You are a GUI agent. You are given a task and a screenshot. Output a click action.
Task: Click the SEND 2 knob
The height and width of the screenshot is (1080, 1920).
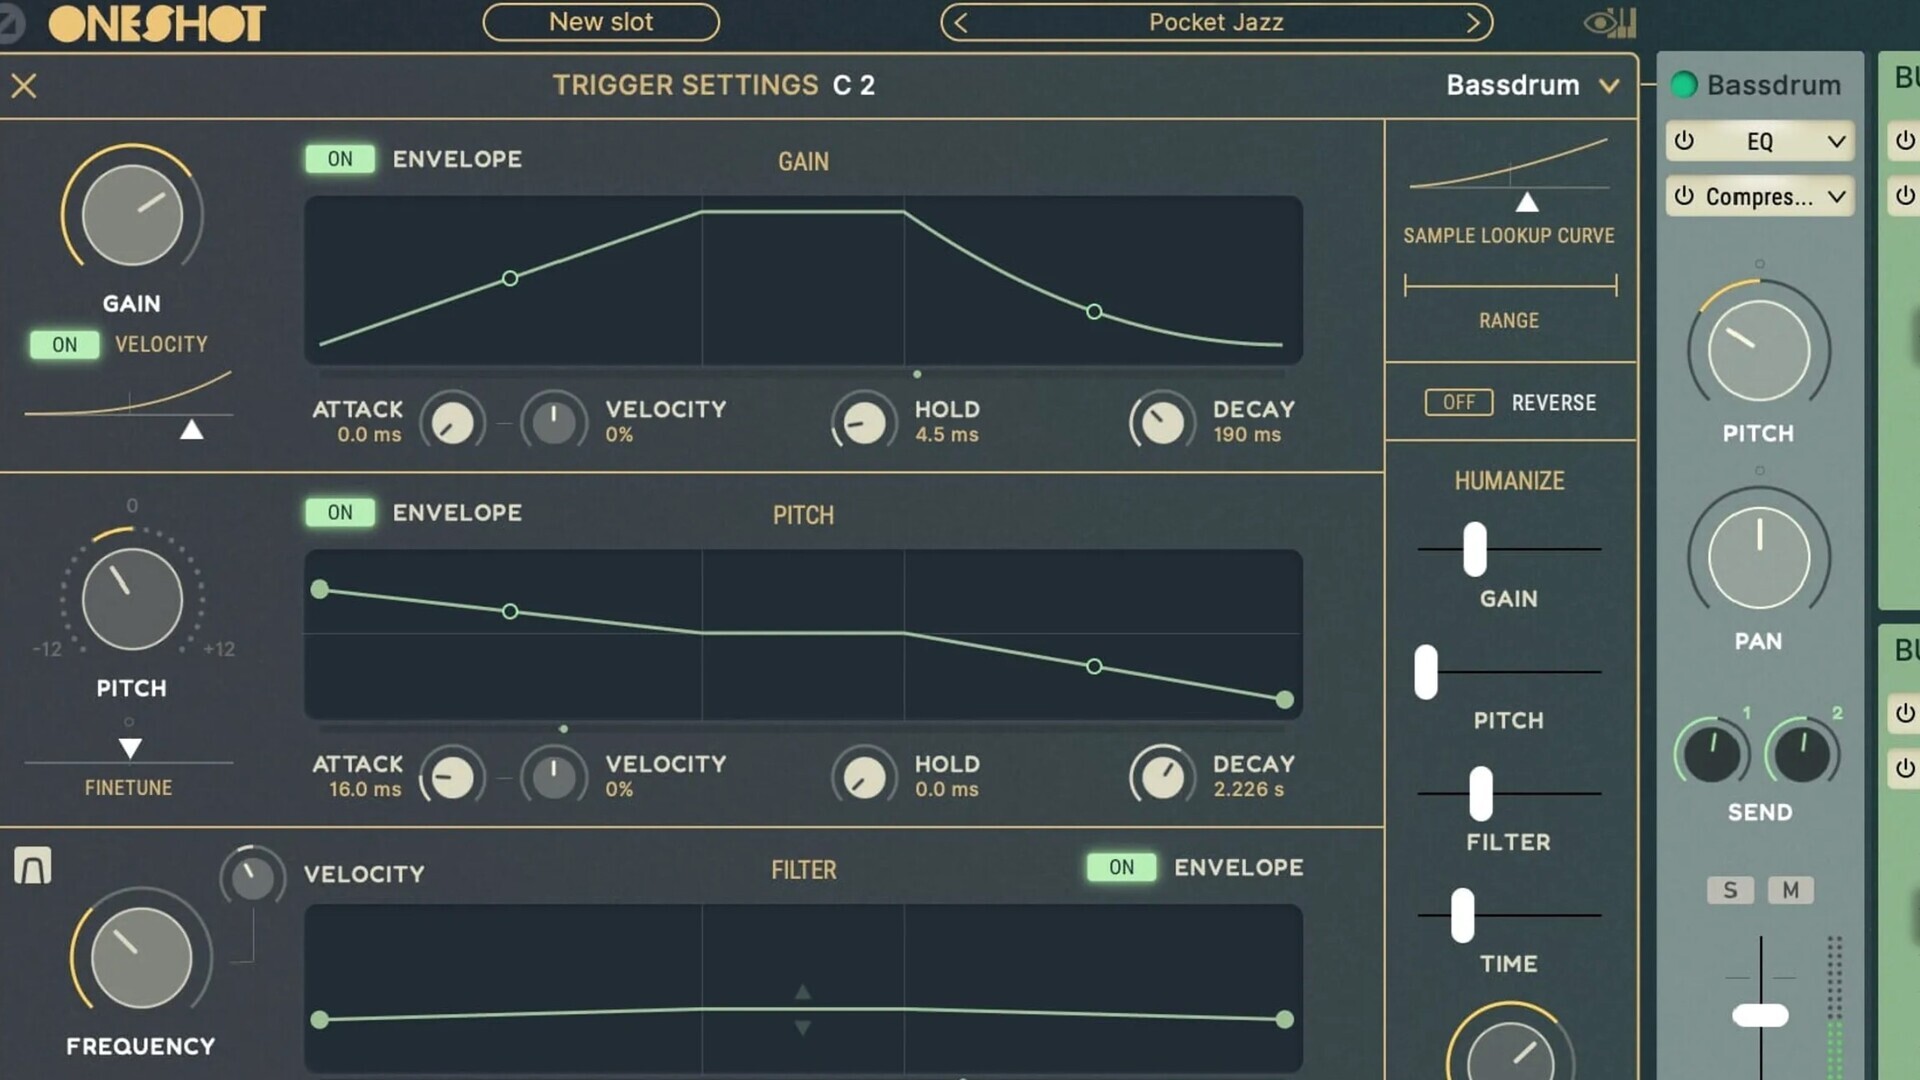tap(1802, 754)
